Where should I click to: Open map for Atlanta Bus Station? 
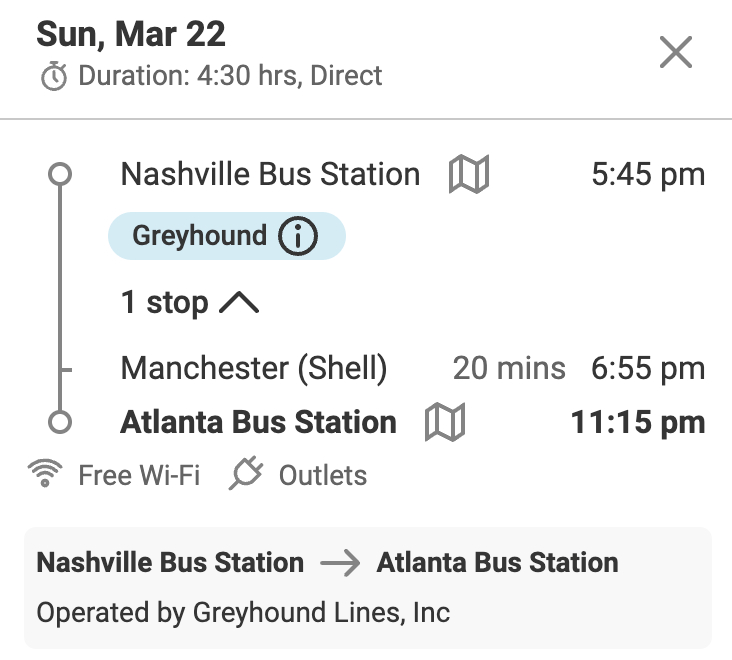pos(445,422)
